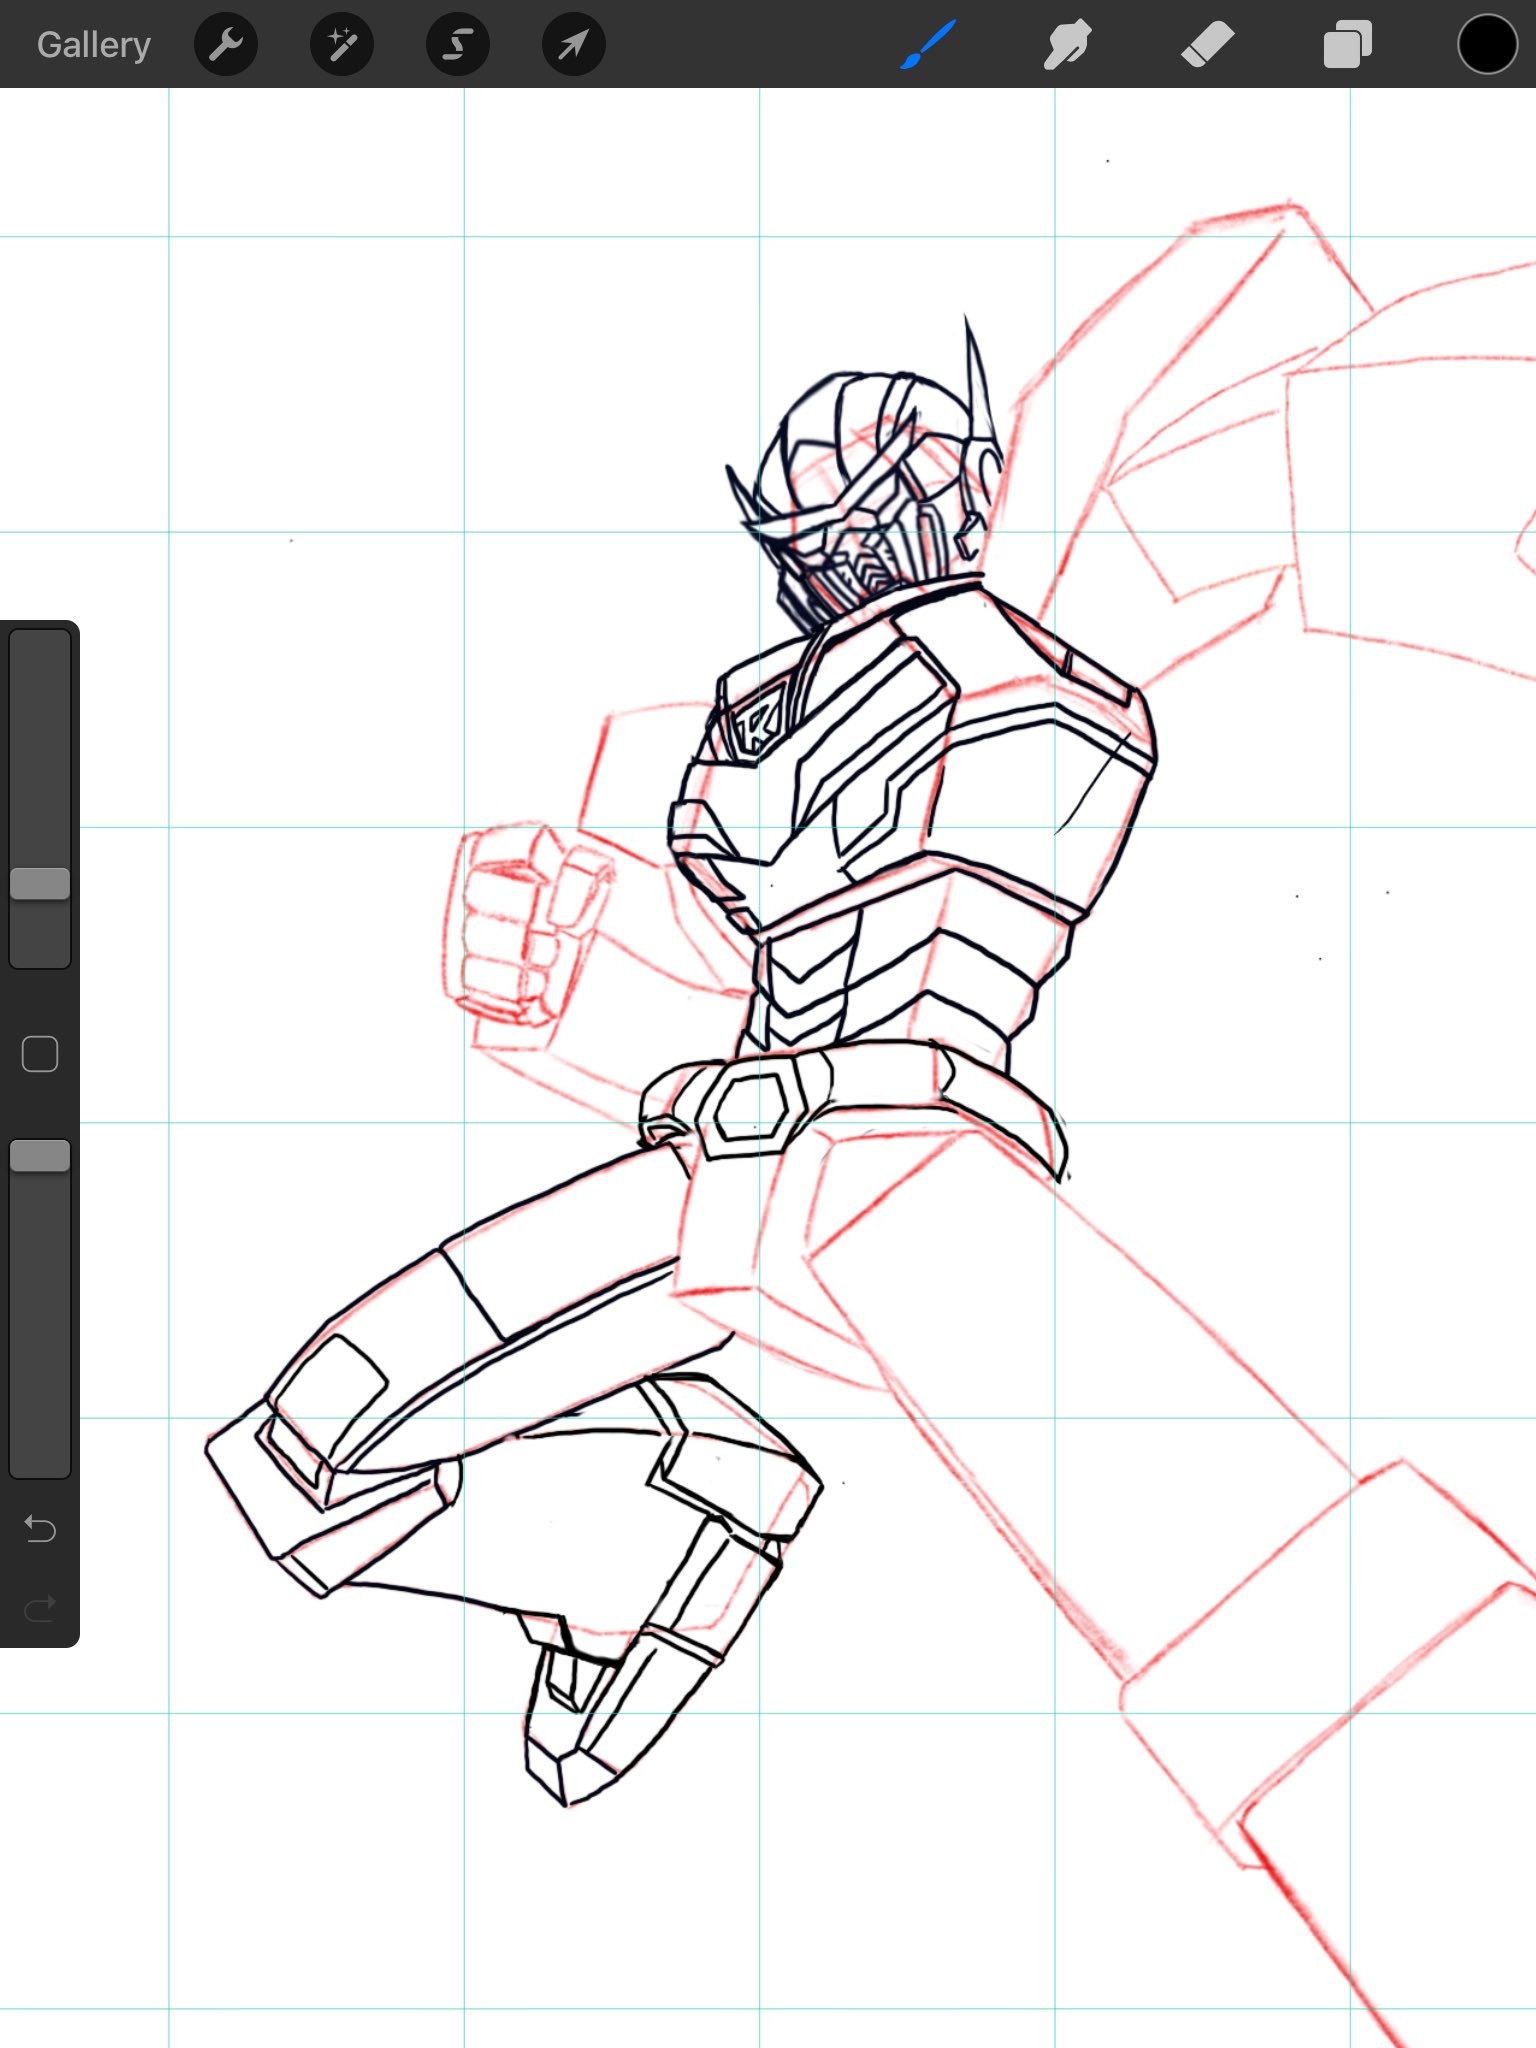Select the Eraser tool
Image resolution: width=1536 pixels, height=2048 pixels.
coord(1207,45)
